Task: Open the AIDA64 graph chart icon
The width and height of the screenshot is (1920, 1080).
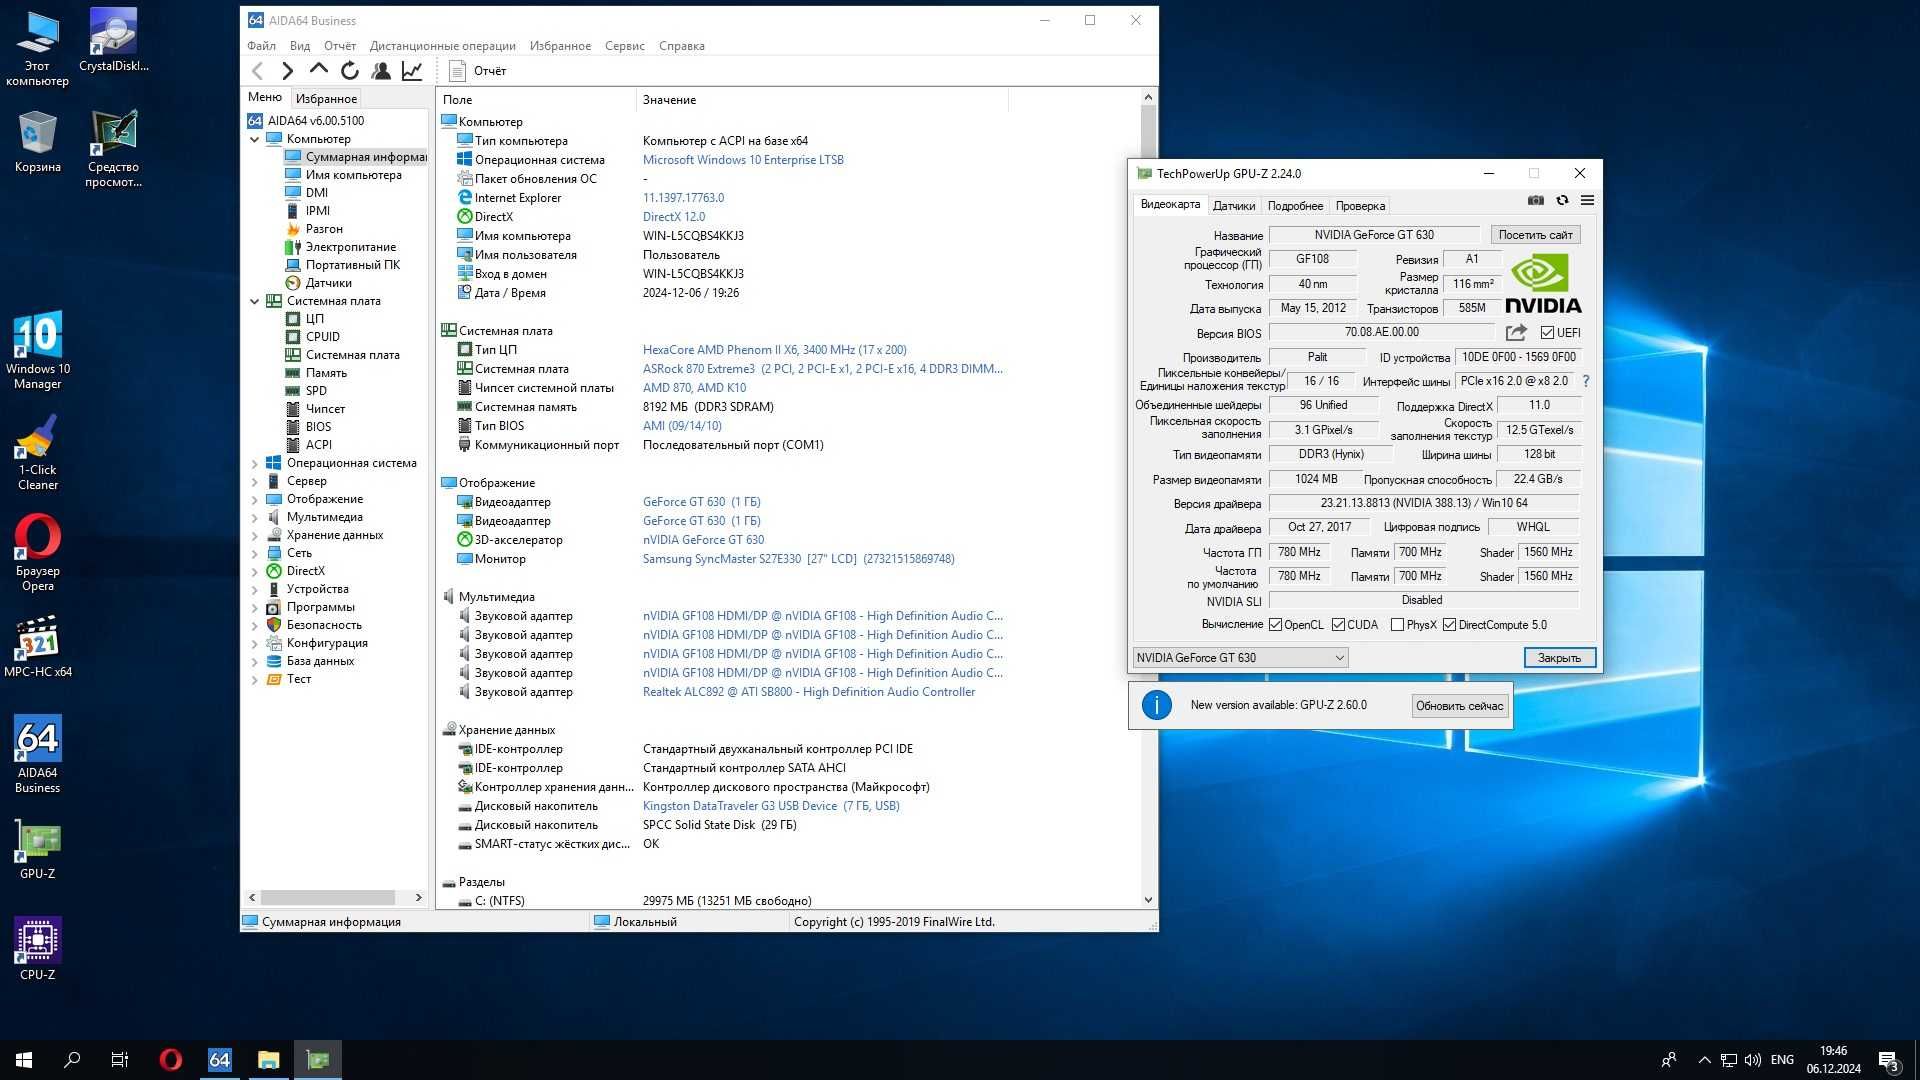Action: pyautogui.click(x=412, y=71)
